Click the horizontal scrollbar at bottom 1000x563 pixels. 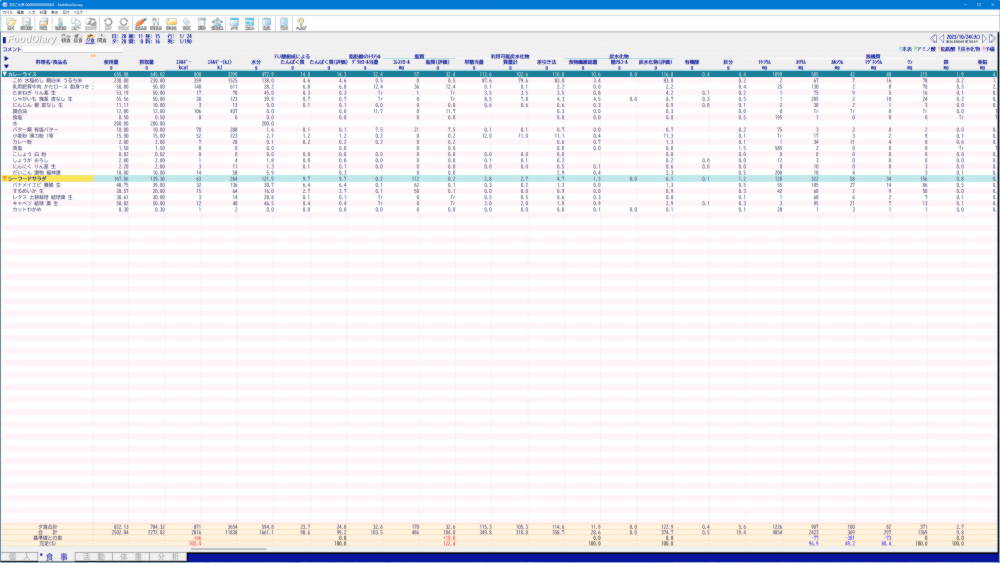[x=230, y=549]
